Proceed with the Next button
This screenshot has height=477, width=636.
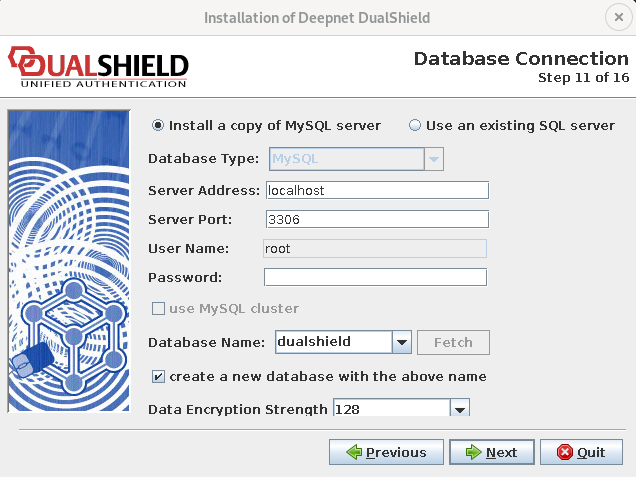(492, 452)
